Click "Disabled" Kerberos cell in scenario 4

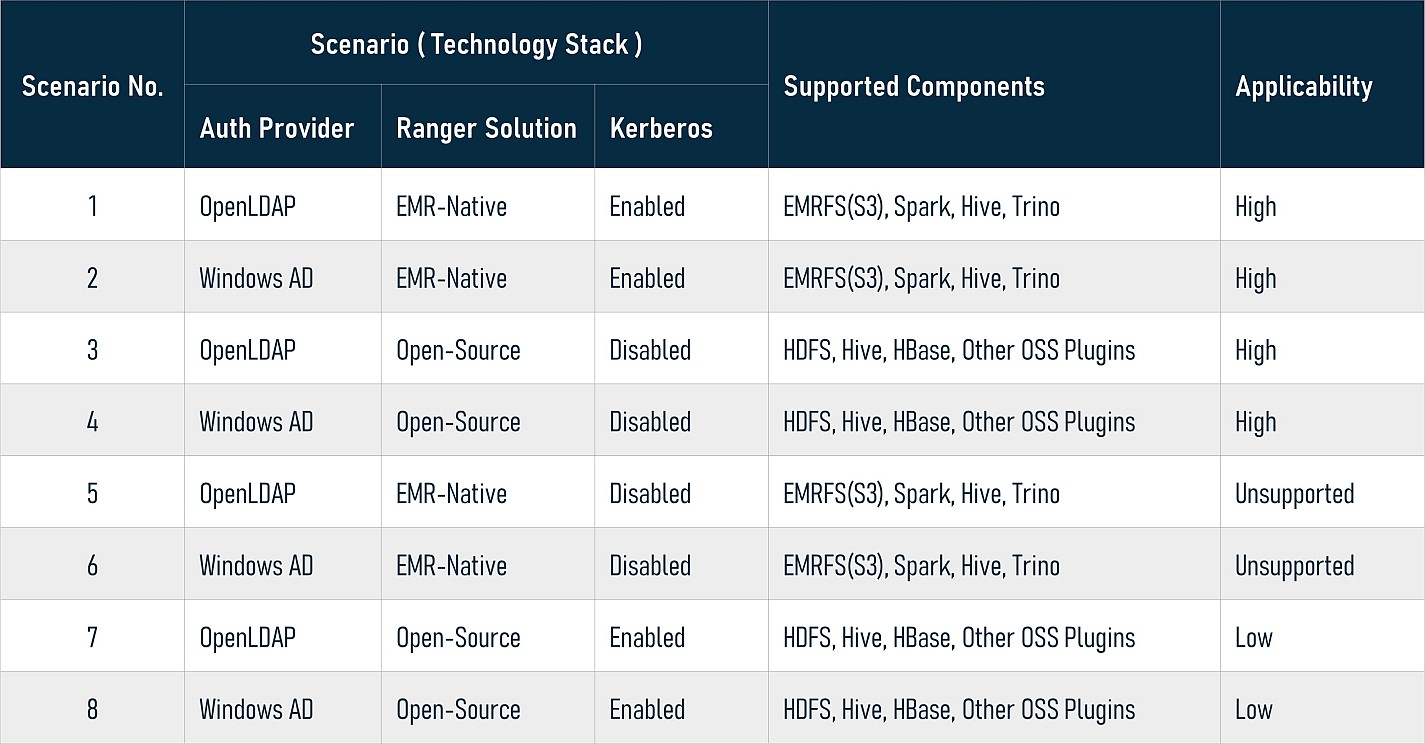click(650, 422)
